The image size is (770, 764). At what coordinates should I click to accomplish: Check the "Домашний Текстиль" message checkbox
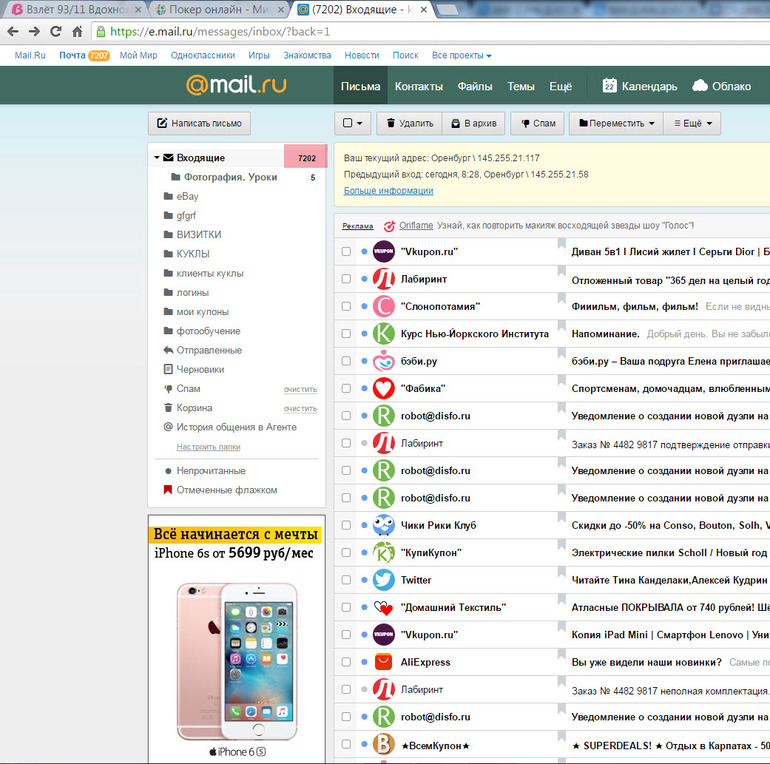pos(346,607)
